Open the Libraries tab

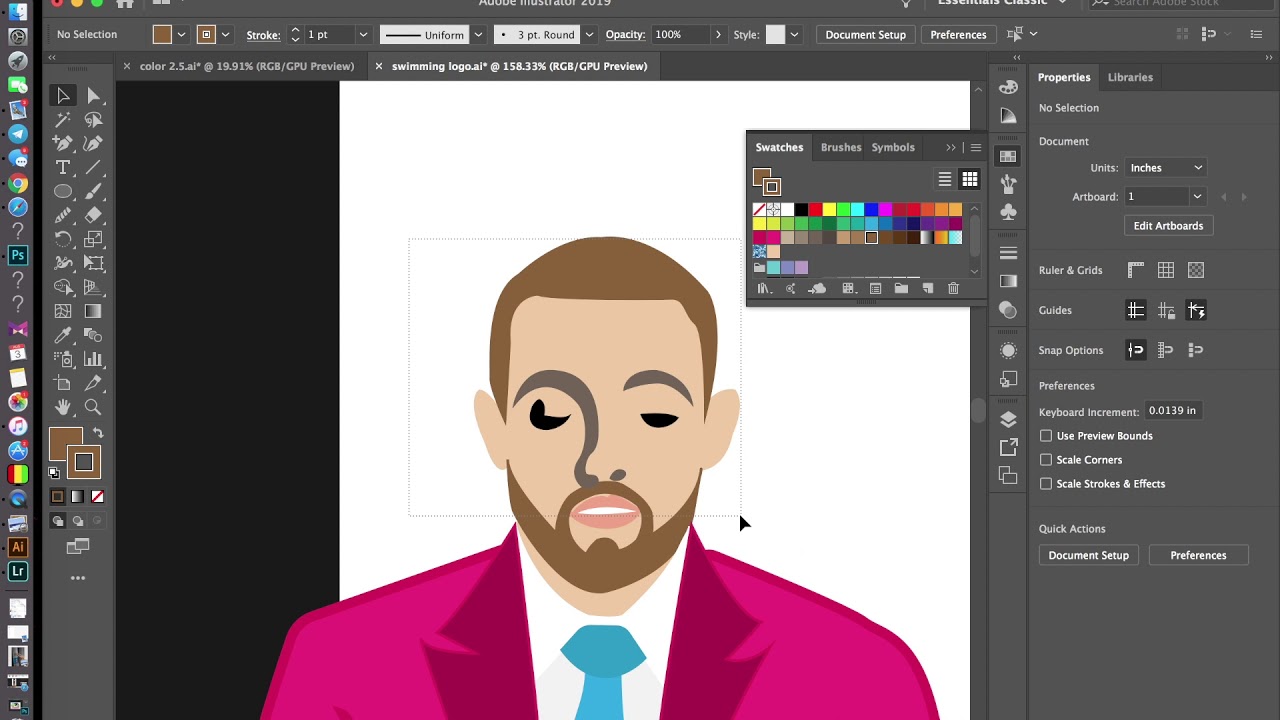click(x=1130, y=77)
